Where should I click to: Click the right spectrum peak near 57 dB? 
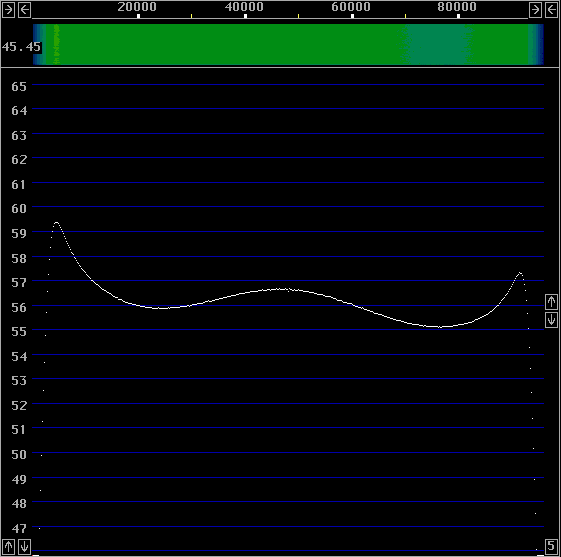[520, 273]
